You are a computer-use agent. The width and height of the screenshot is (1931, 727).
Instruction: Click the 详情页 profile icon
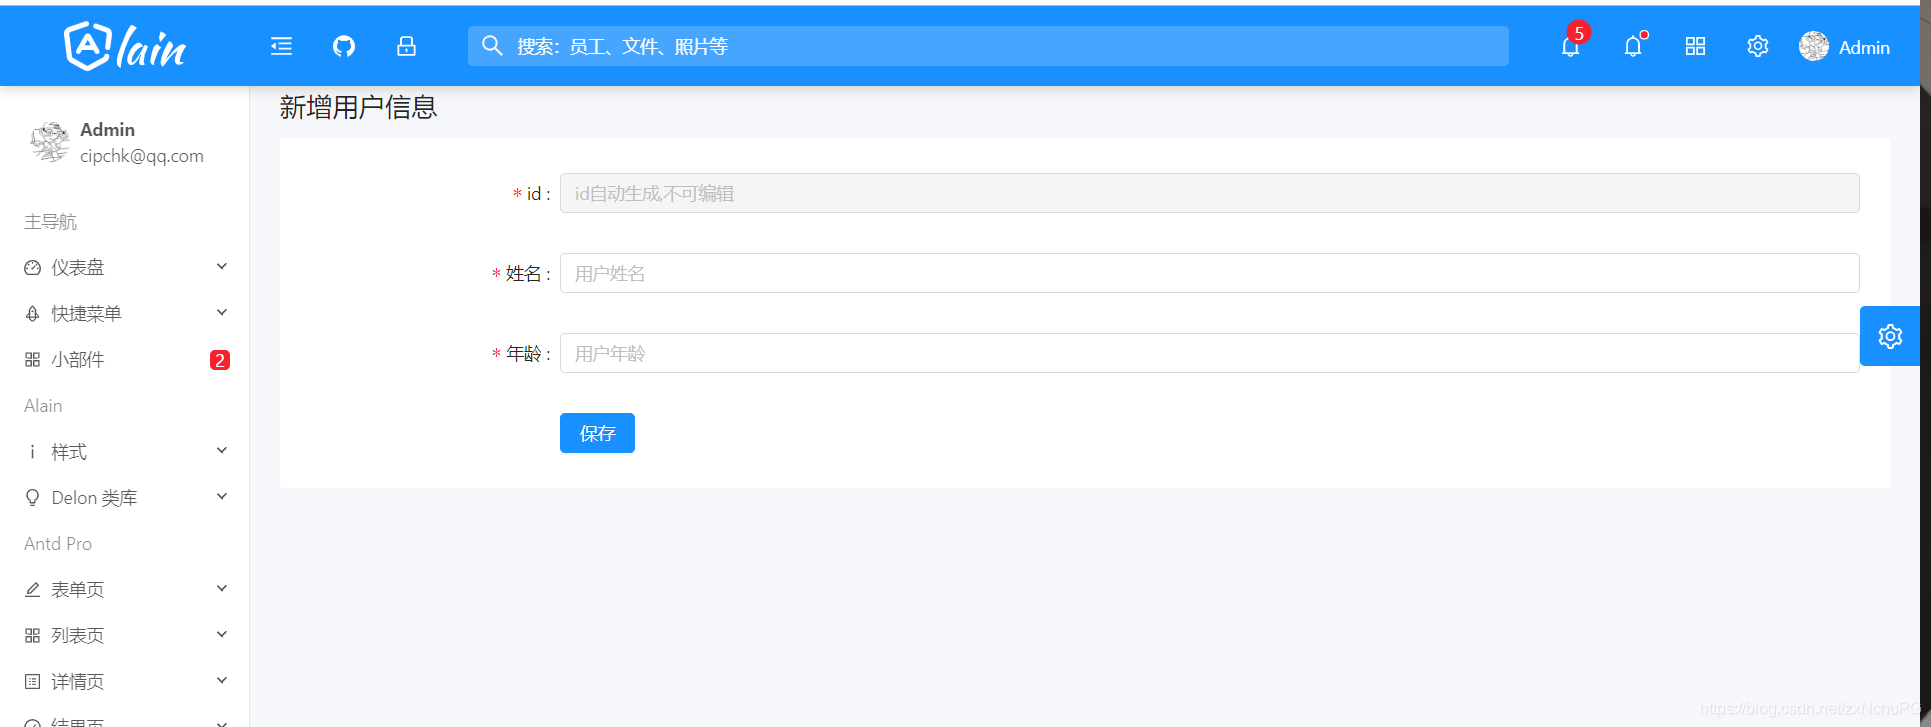pyautogui.click(x=33, y=682)
